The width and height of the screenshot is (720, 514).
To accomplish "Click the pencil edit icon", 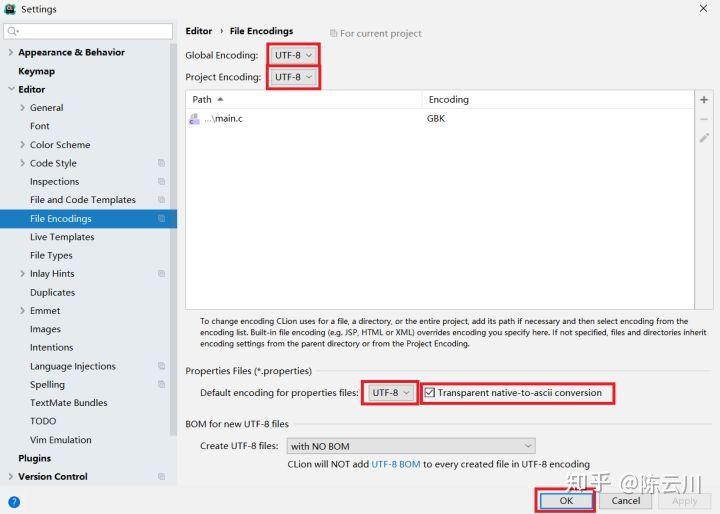I will 704,138.
